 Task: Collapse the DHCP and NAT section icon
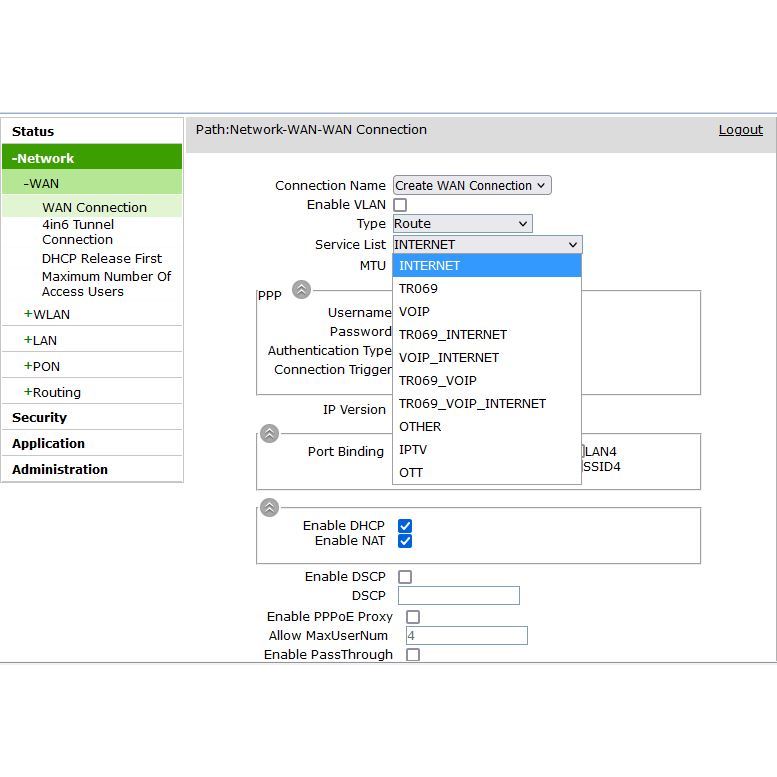click(269, 508)
